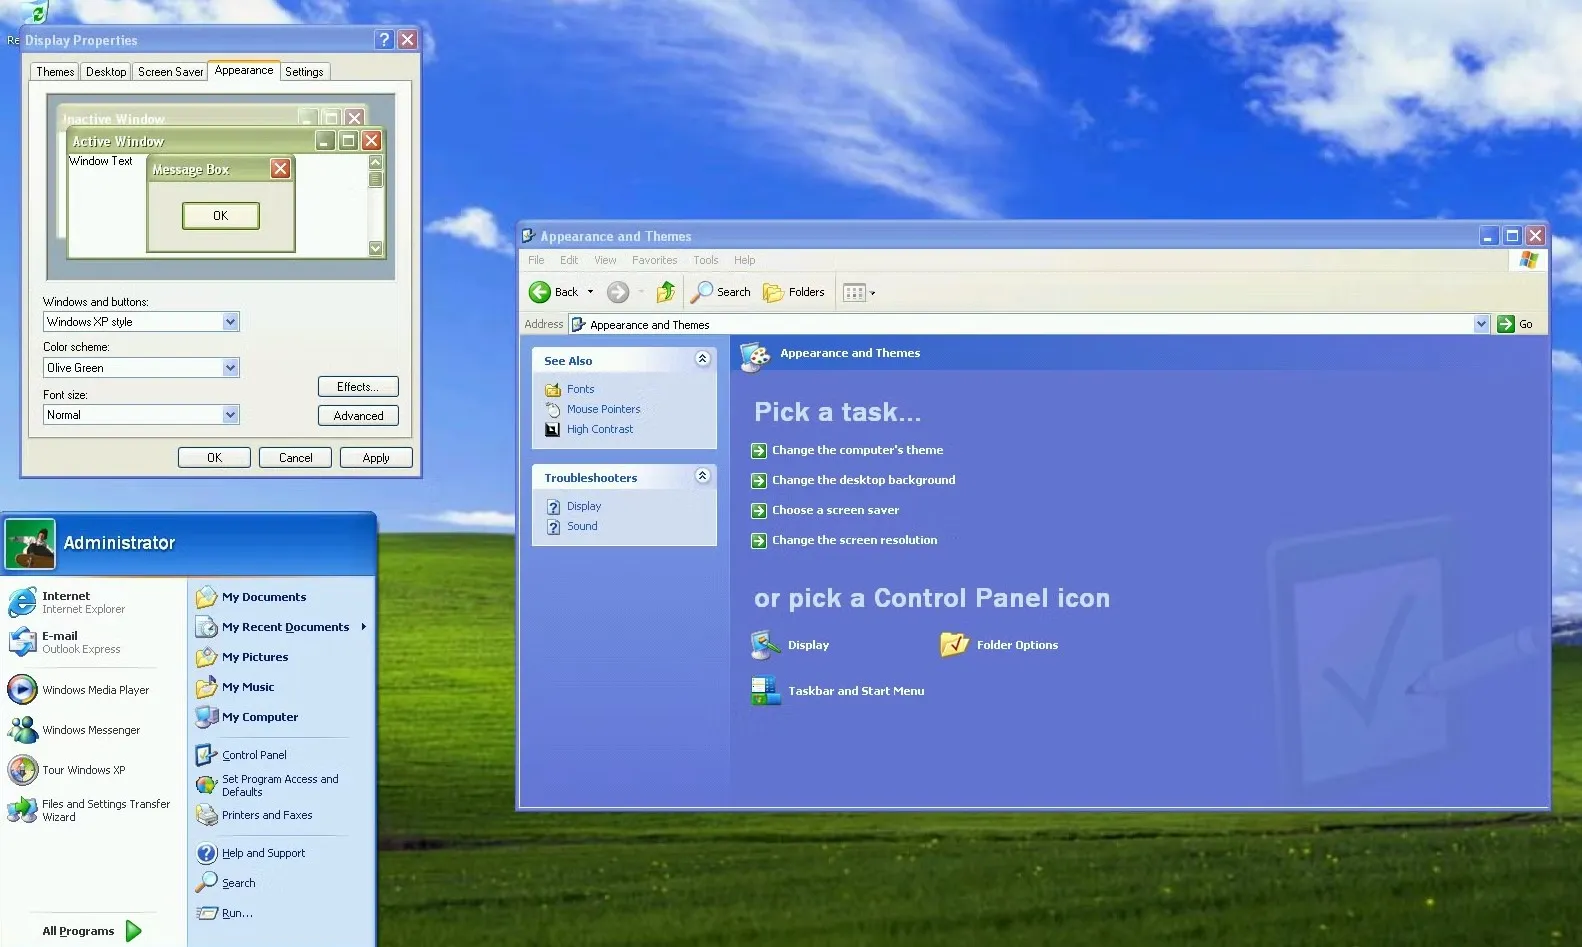
Task: Open Printers and Faxes
Action: (254, 815)
